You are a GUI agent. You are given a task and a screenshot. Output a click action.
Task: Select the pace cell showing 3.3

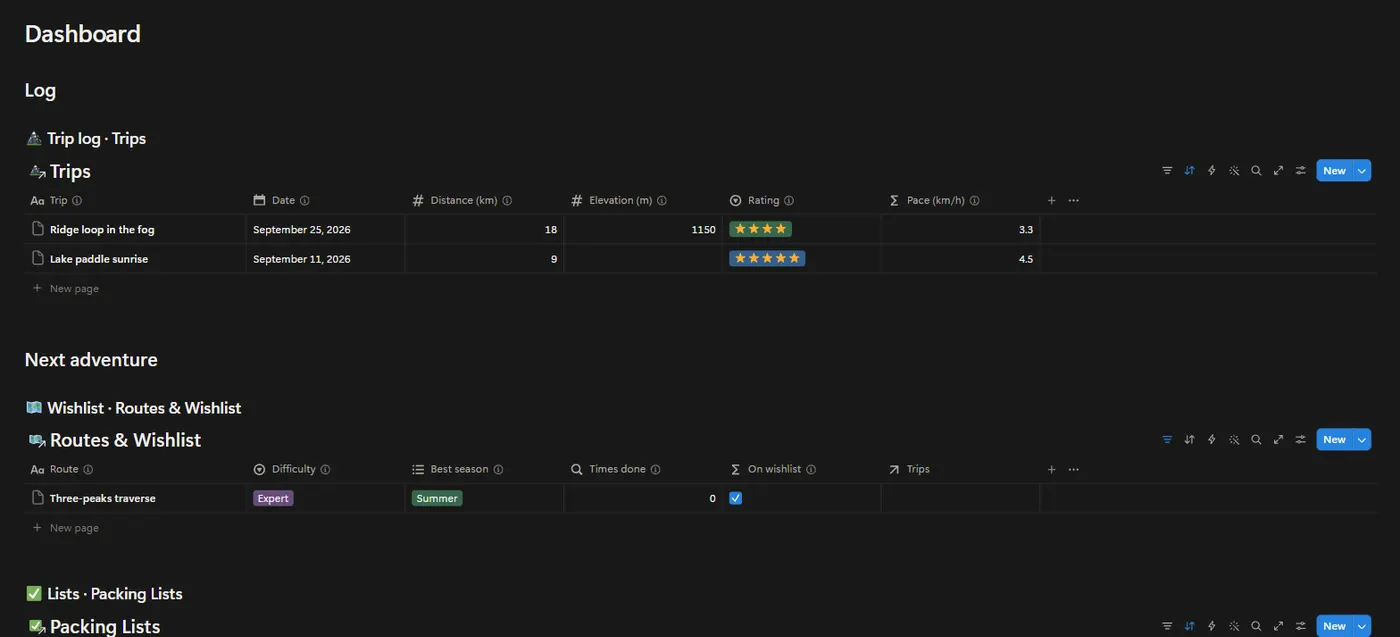pos(961,230)
